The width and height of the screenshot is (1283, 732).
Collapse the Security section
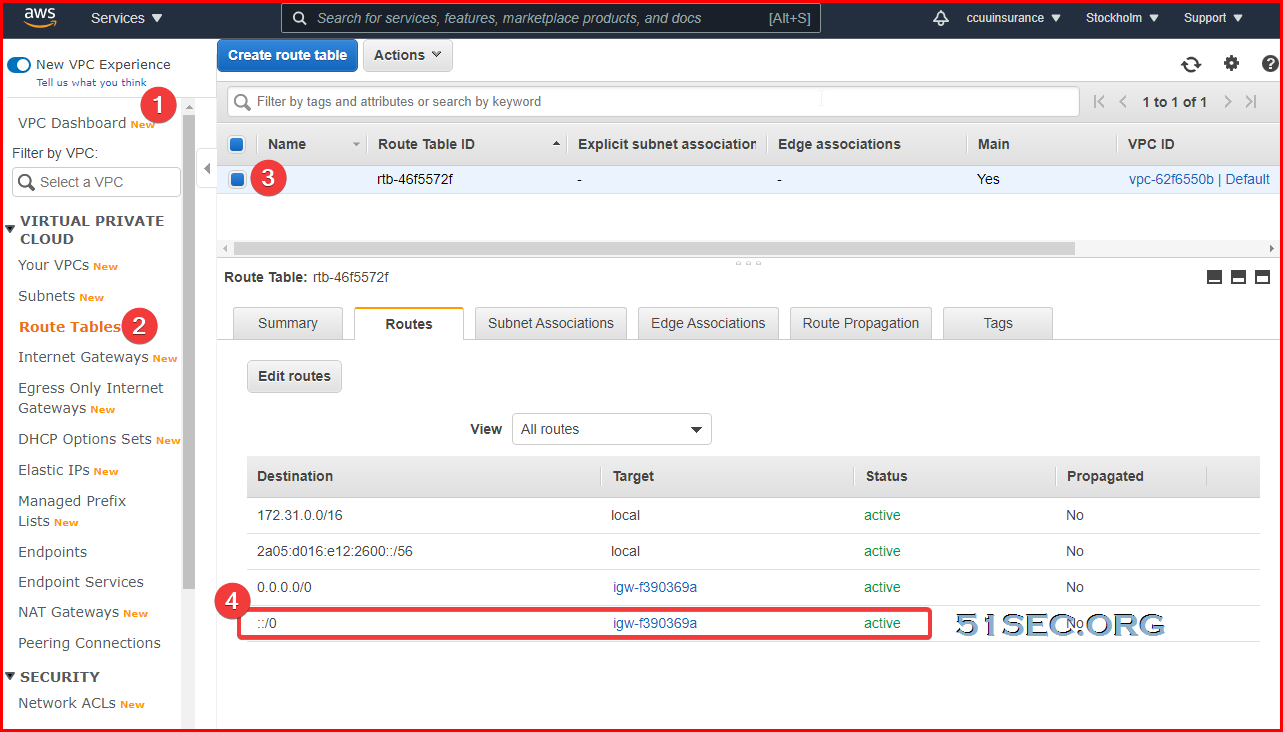[x=10, y=677]
